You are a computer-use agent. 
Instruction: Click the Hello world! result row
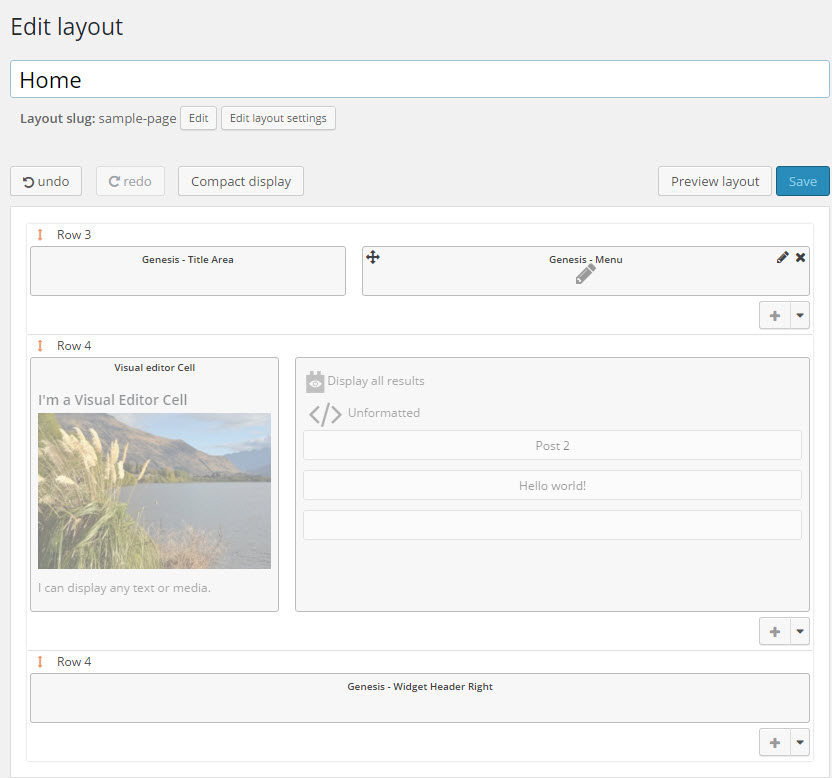[552, 485]
